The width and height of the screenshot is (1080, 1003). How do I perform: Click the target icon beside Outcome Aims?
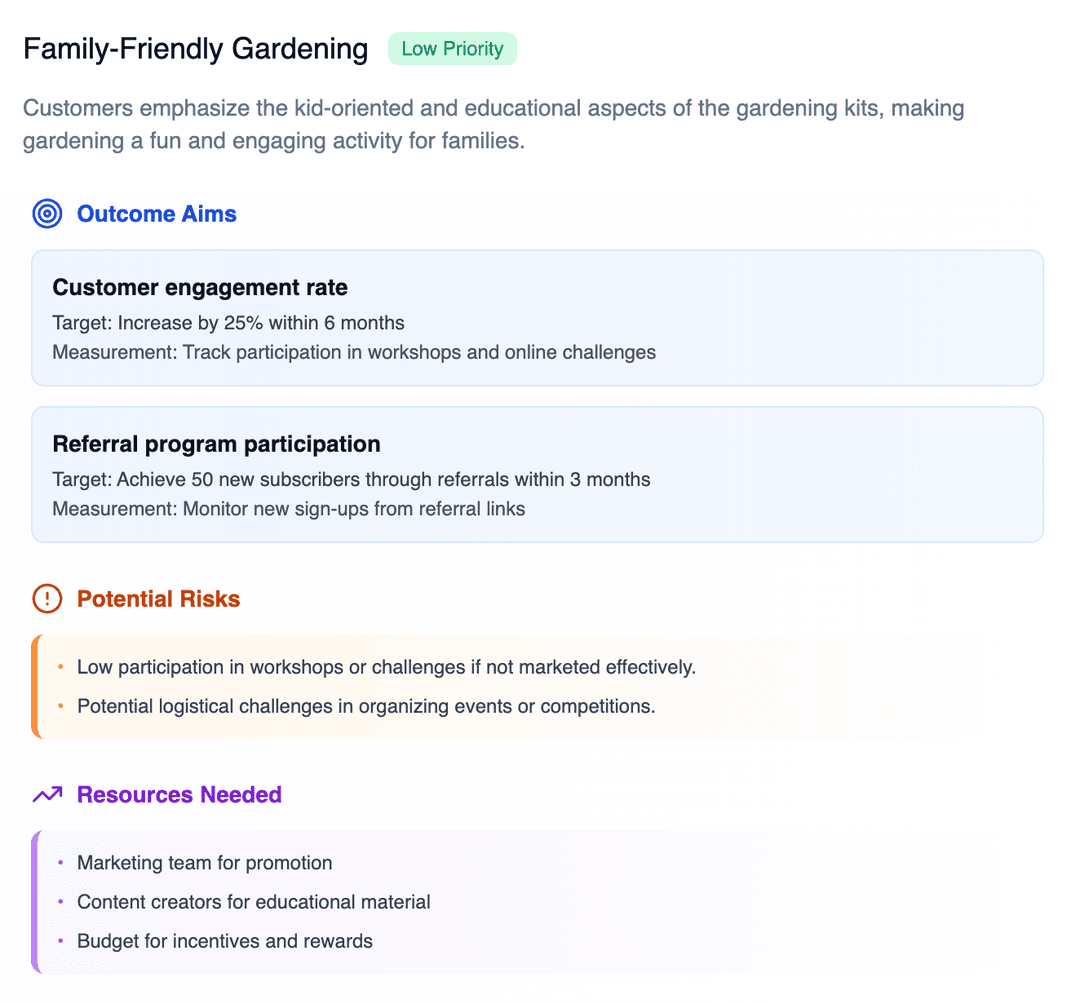(47, 214)
